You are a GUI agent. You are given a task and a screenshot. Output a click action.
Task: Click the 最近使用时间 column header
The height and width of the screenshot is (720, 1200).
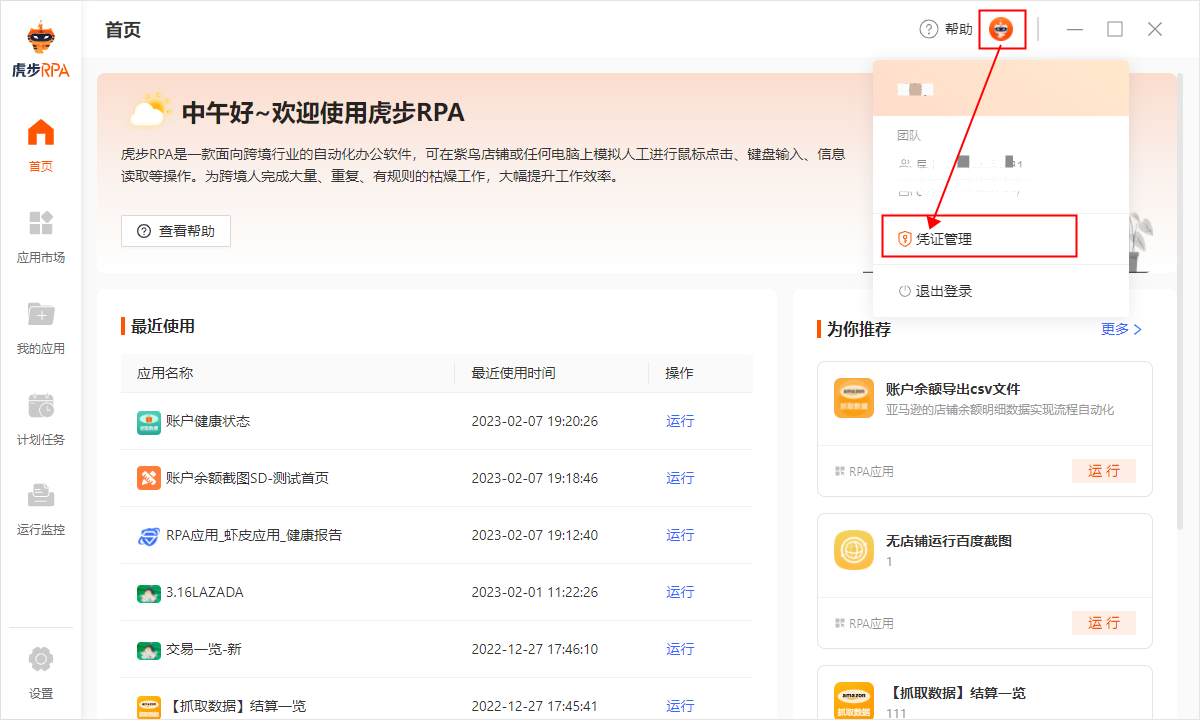(x=514, y=373)
